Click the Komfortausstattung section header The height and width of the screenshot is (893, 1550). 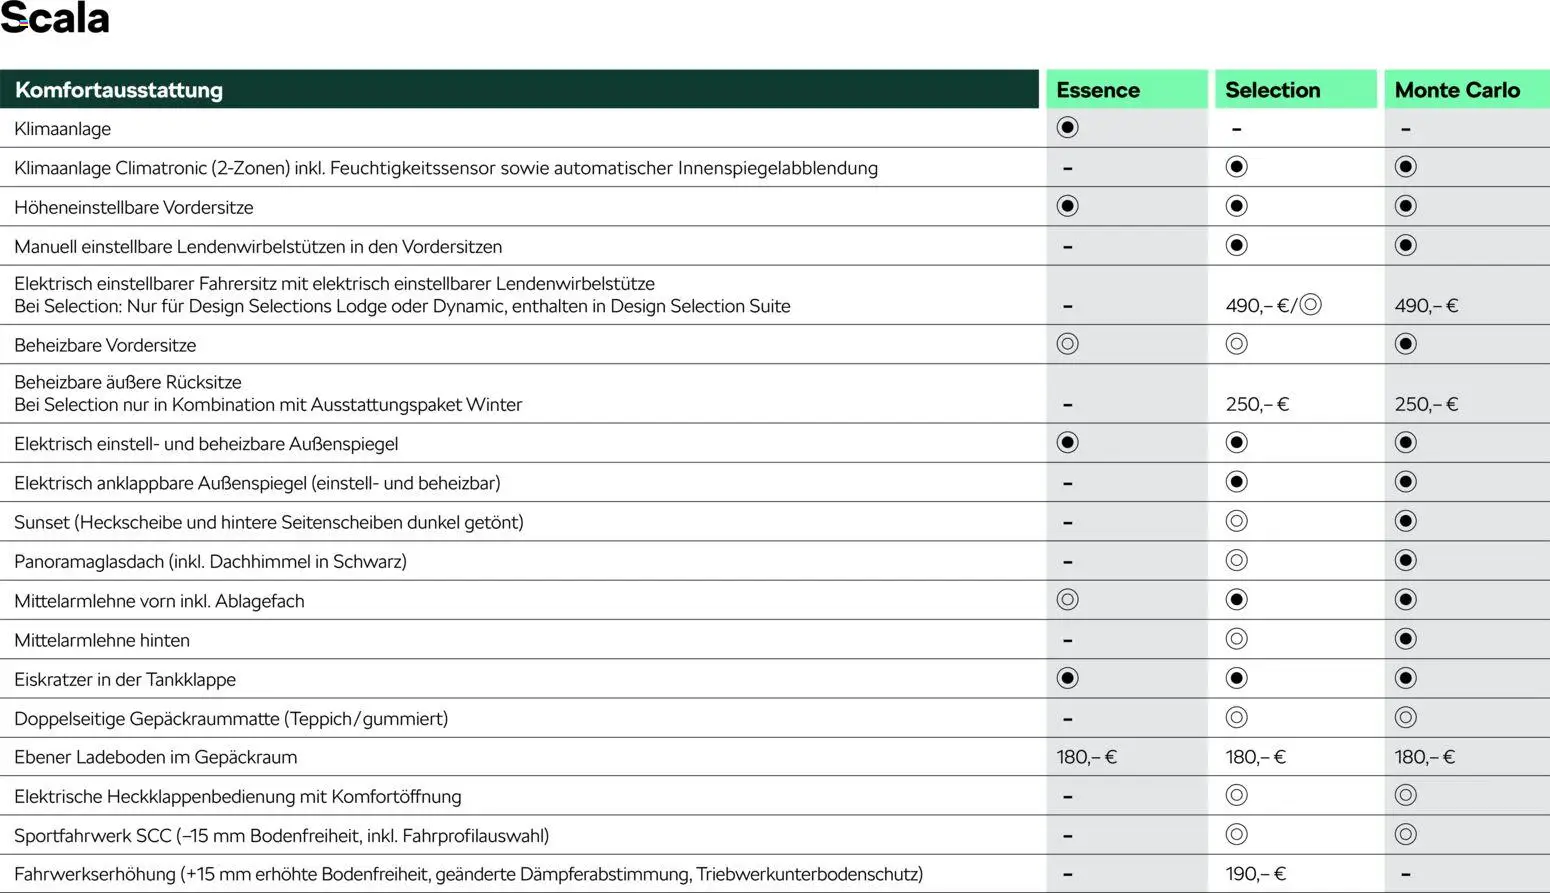tap(119, 90)
